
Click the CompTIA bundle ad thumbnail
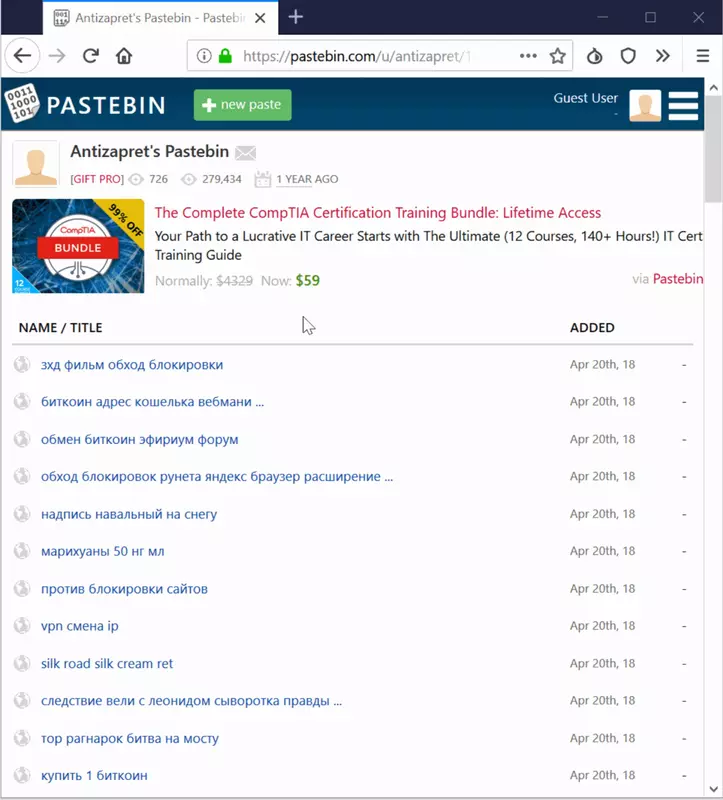[78, 247]
